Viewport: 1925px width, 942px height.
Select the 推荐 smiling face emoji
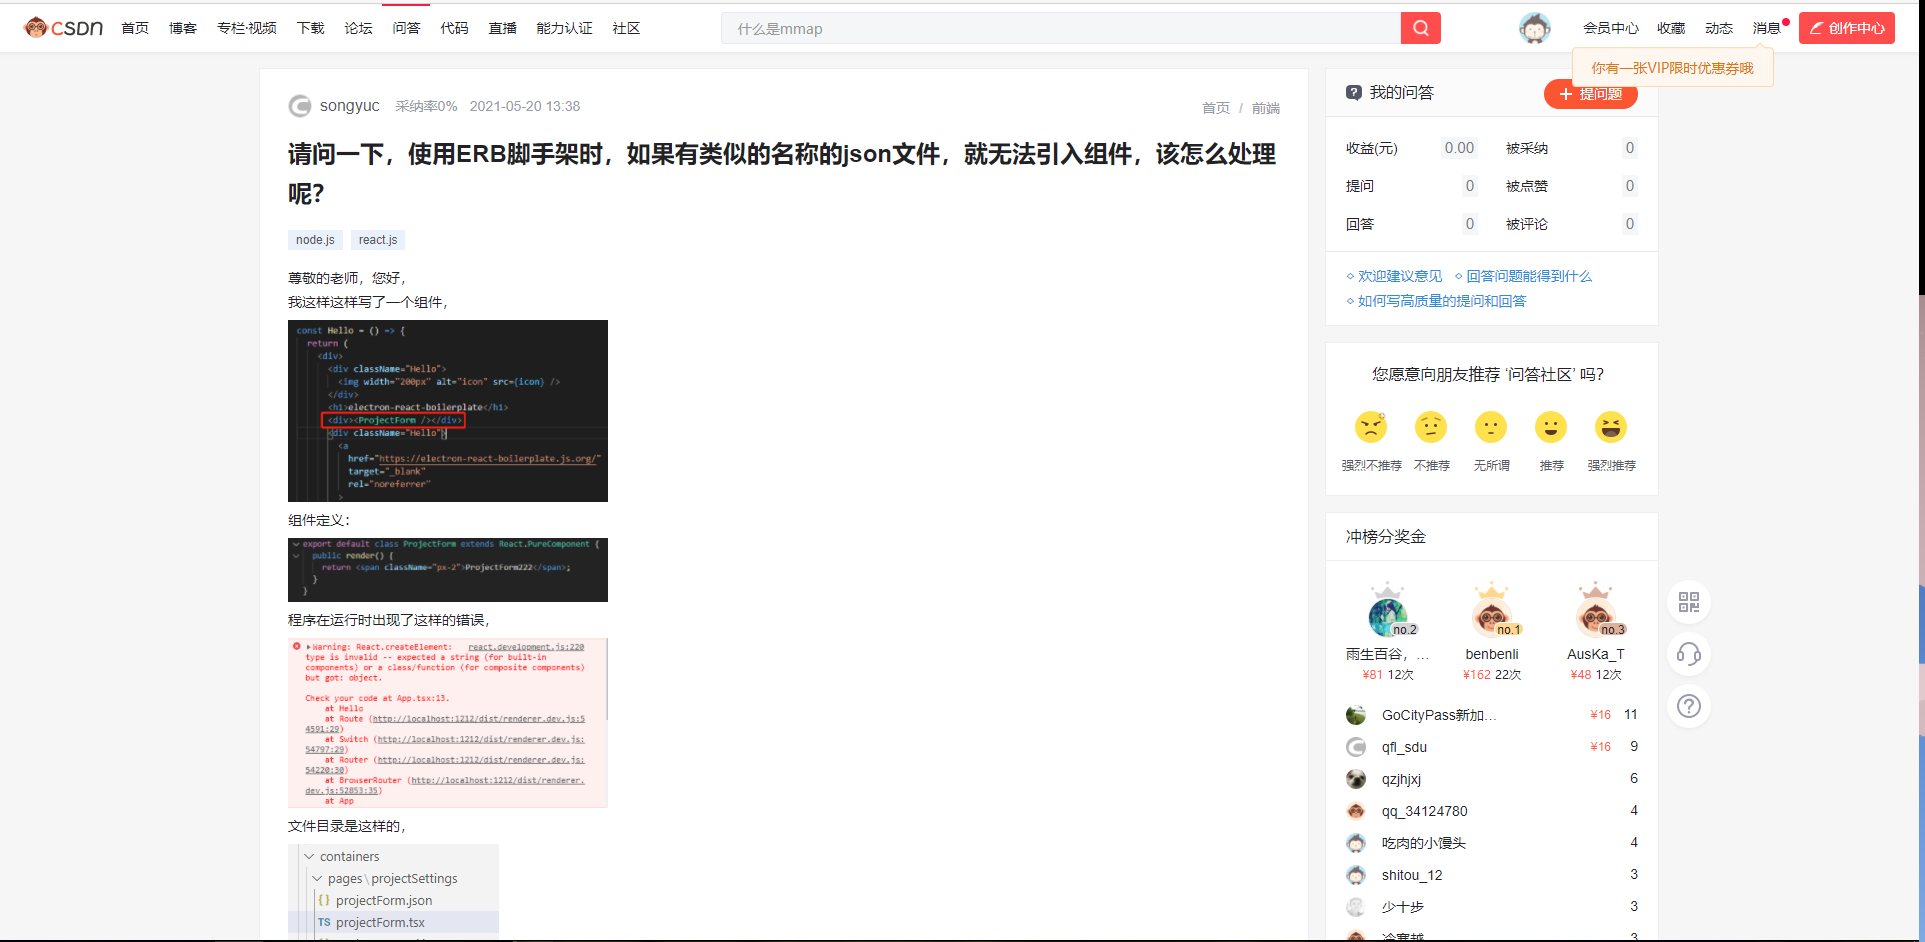pos(1551,427)
